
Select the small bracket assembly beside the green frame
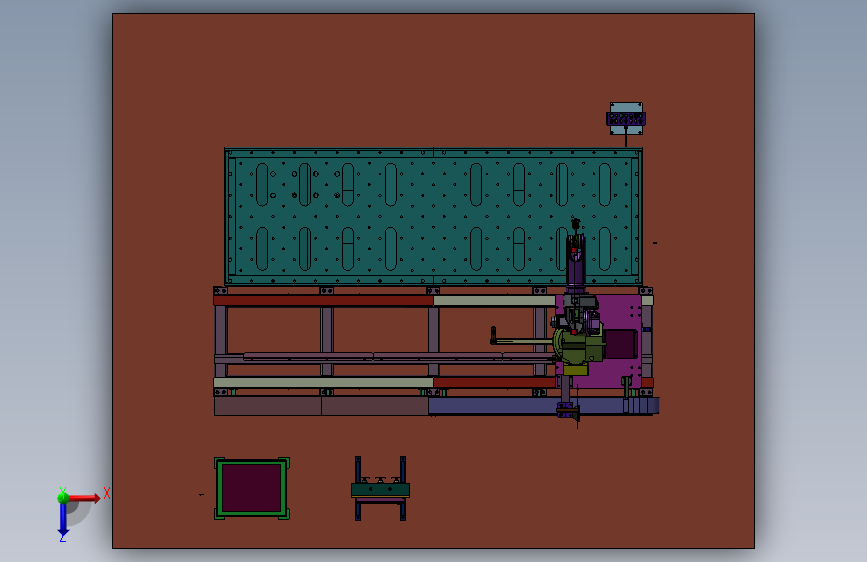(x=380, y=488)
